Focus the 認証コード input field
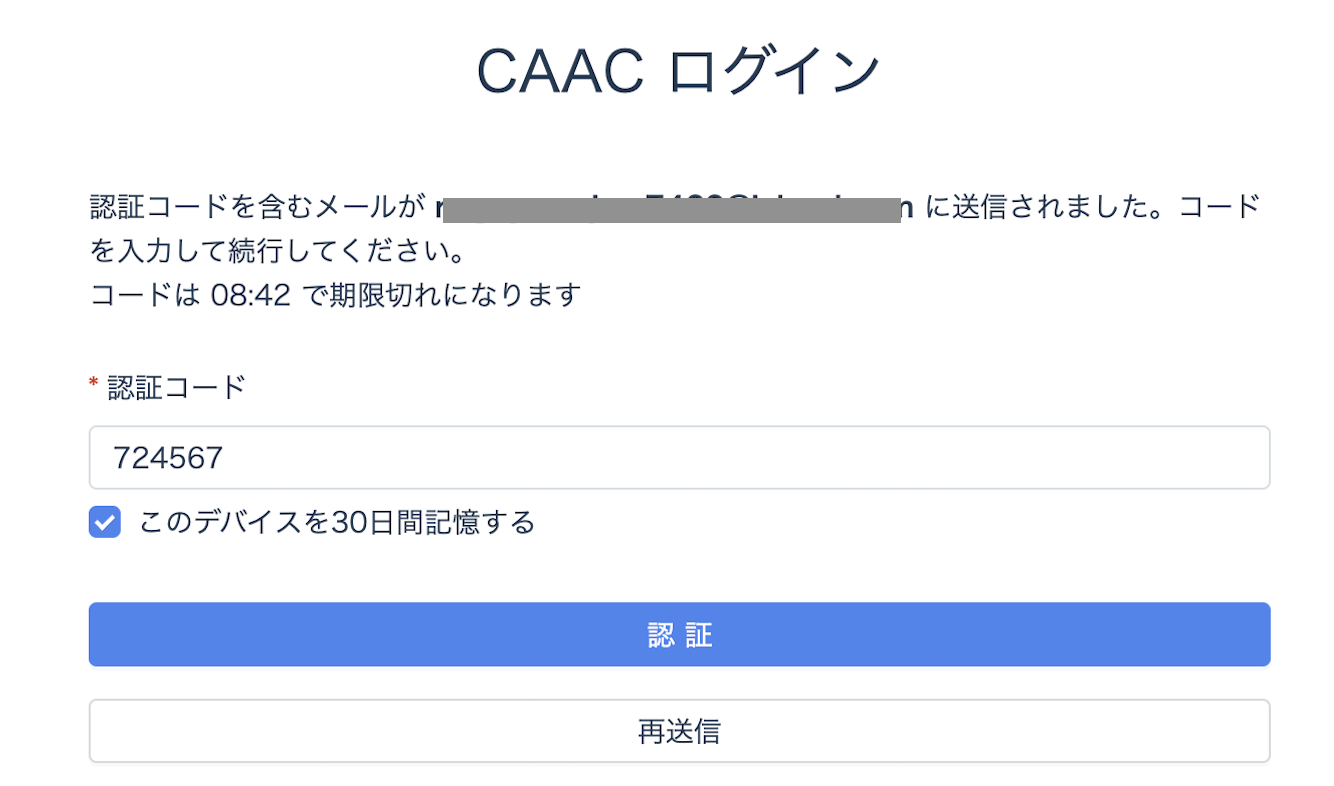Screen dimensions: 1334x786 (x=679, y=458)
